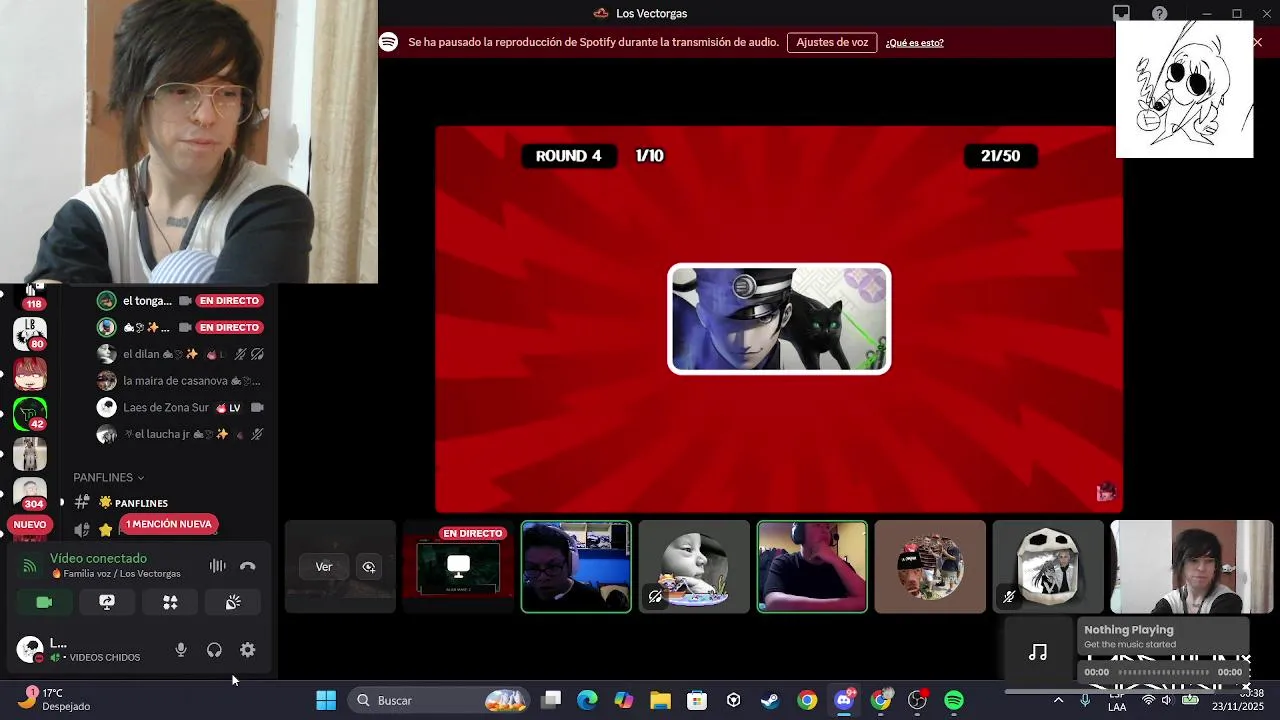Focus the cartoon baby avatar tile
Screen dimensions: 1280x720
click(x=694, y=566)
